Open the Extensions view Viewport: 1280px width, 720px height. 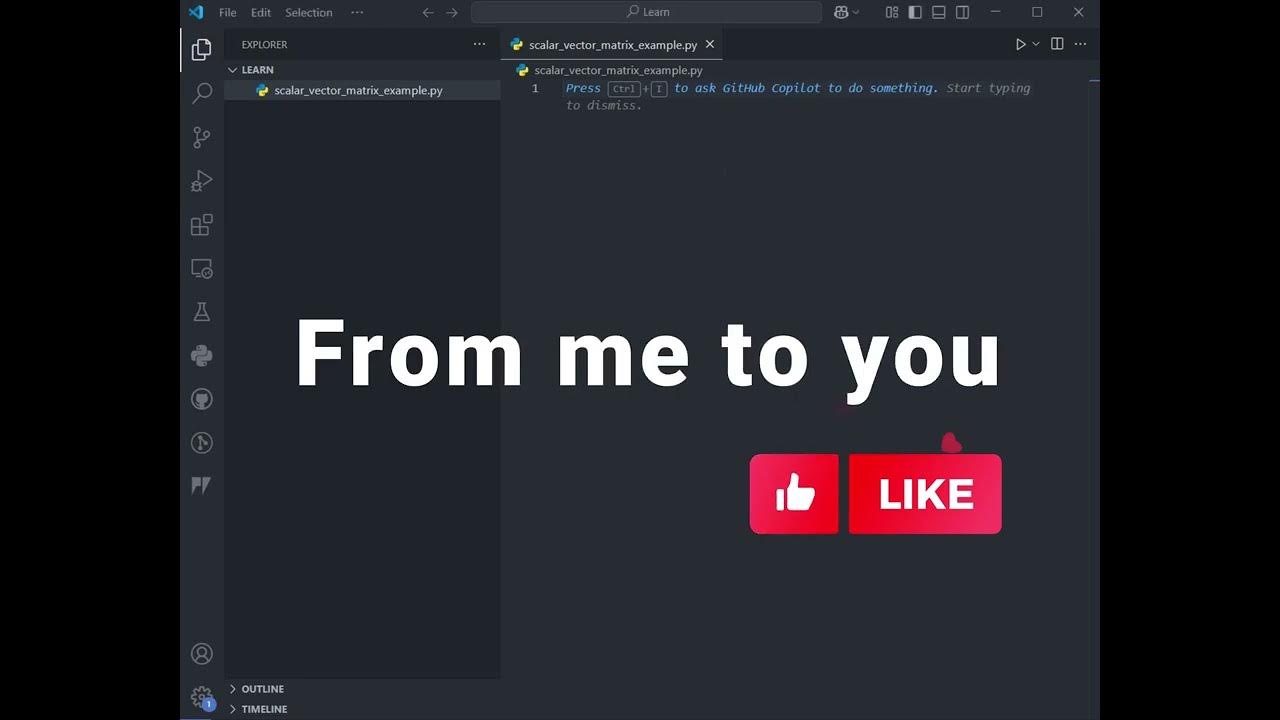(202, 225)
